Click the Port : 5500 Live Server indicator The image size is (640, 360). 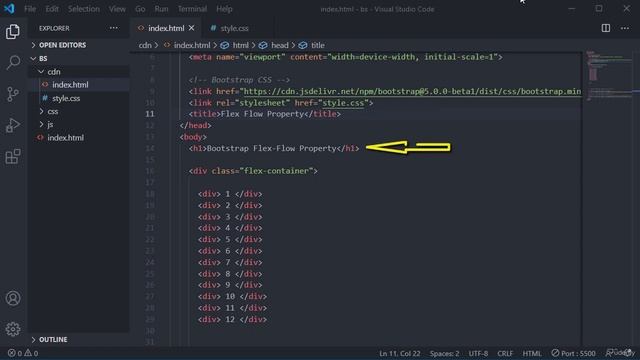(x=573, y=353)
